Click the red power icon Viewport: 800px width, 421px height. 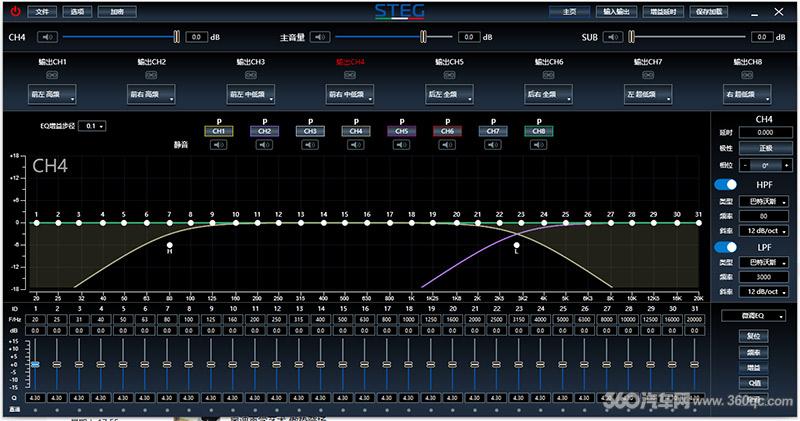coord(16,11)
